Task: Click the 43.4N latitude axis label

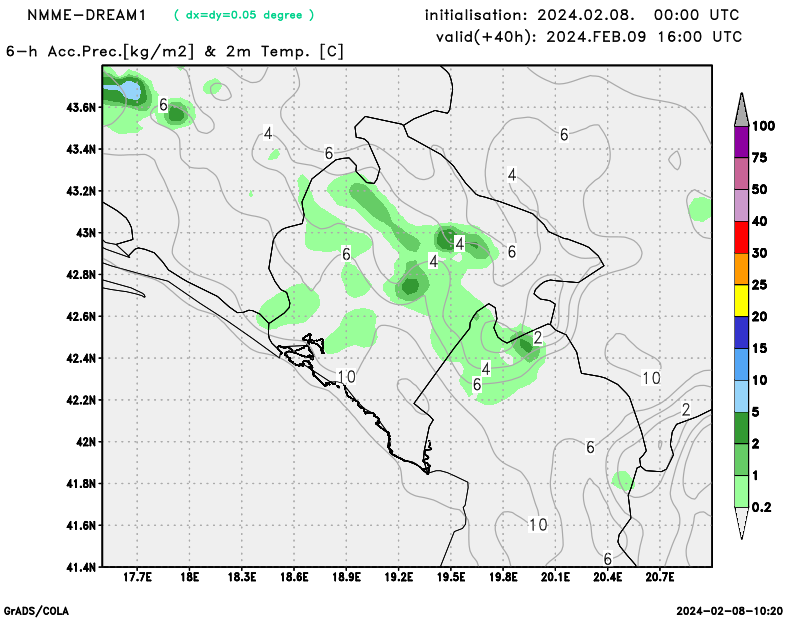Action: [x=81, y=150]
